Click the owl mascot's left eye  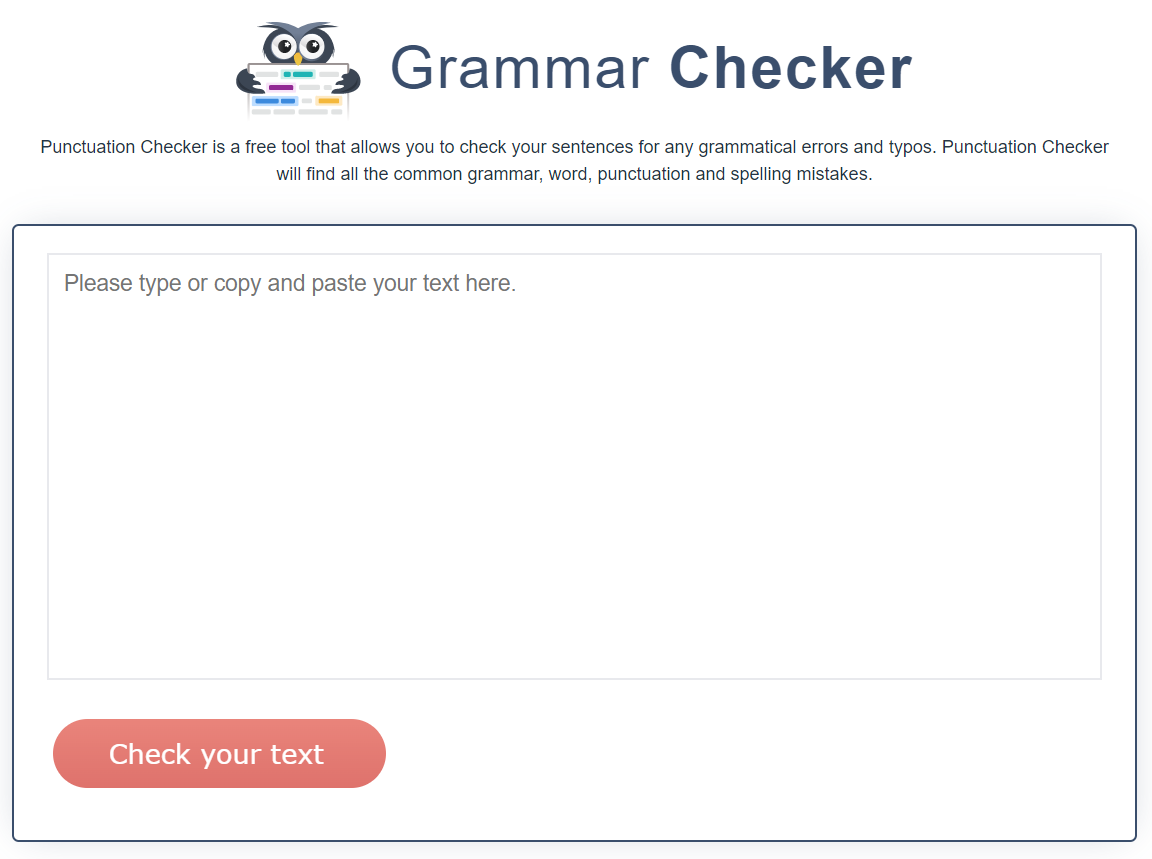tap(284, 46)
